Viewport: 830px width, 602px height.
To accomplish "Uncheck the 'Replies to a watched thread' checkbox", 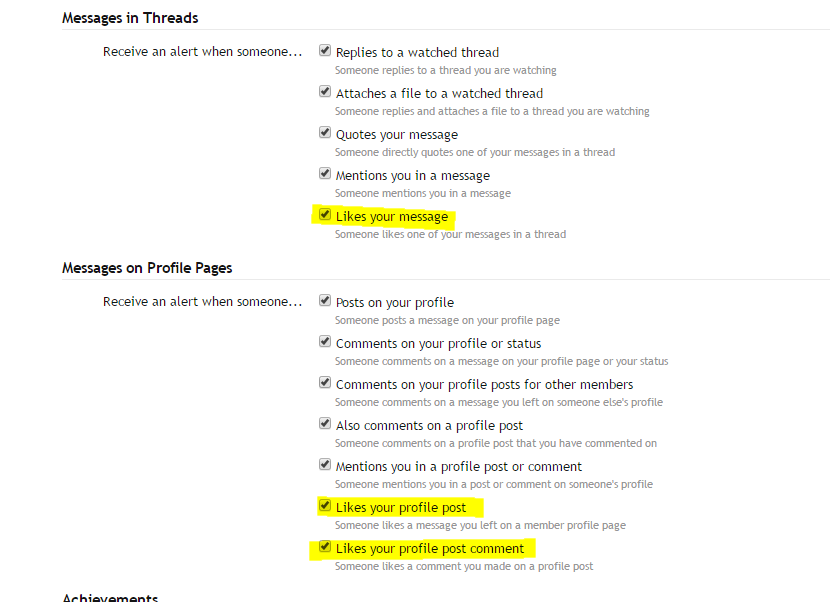I will (325, 50).
